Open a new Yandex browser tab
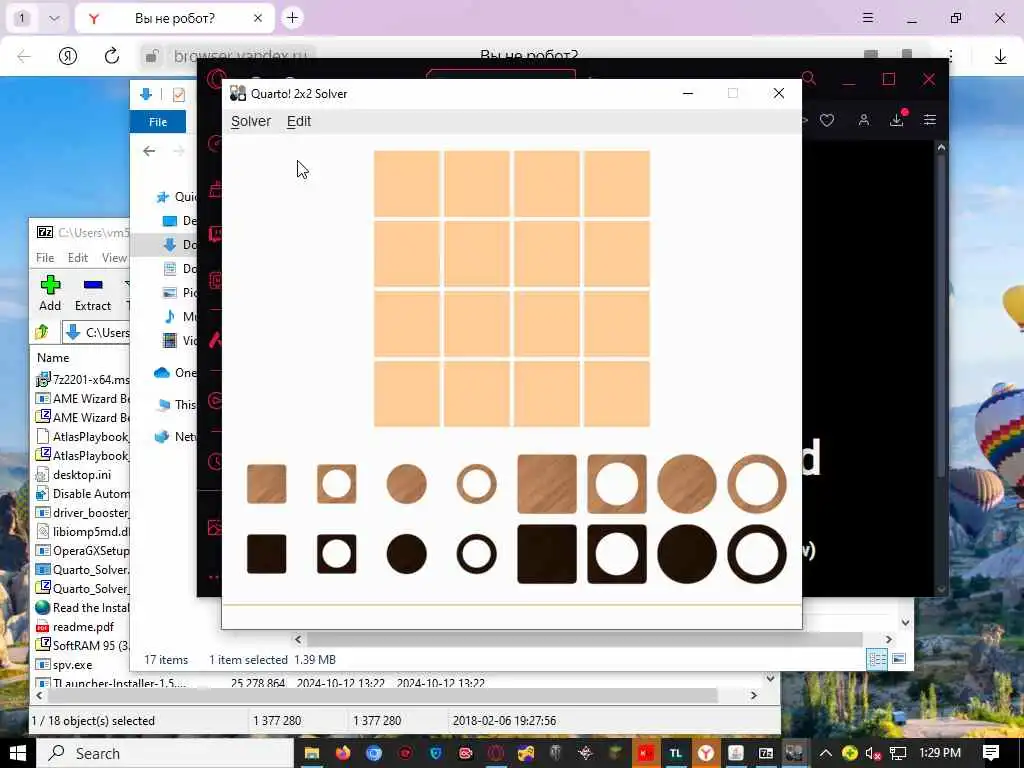Screen dimensions: 1024x768 point(293,18)
